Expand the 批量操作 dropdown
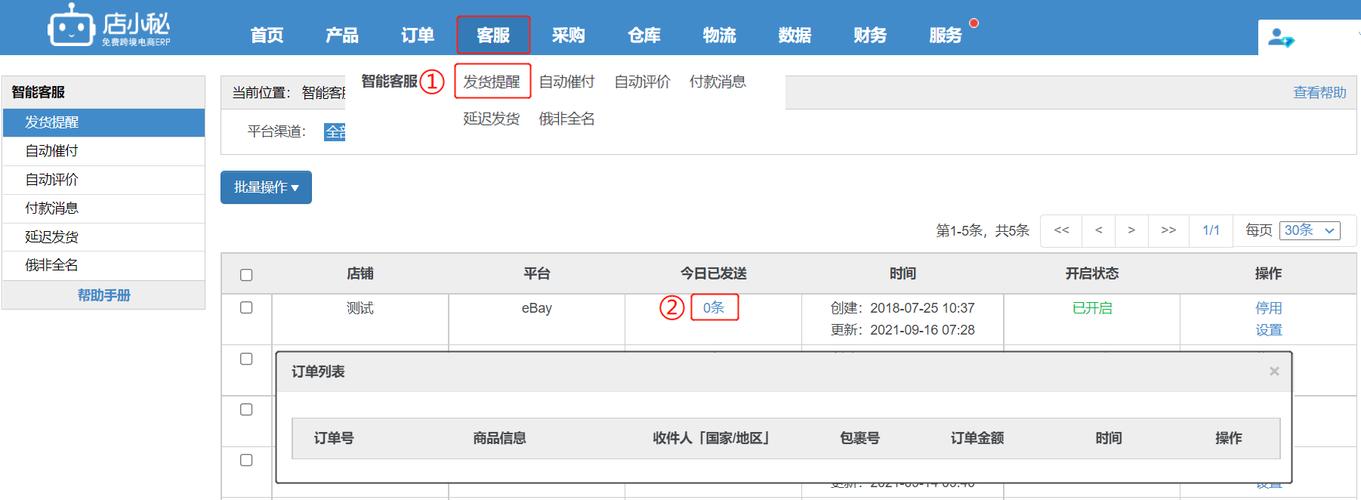Viewport: 1361px width, 500px height. point(266,187)
